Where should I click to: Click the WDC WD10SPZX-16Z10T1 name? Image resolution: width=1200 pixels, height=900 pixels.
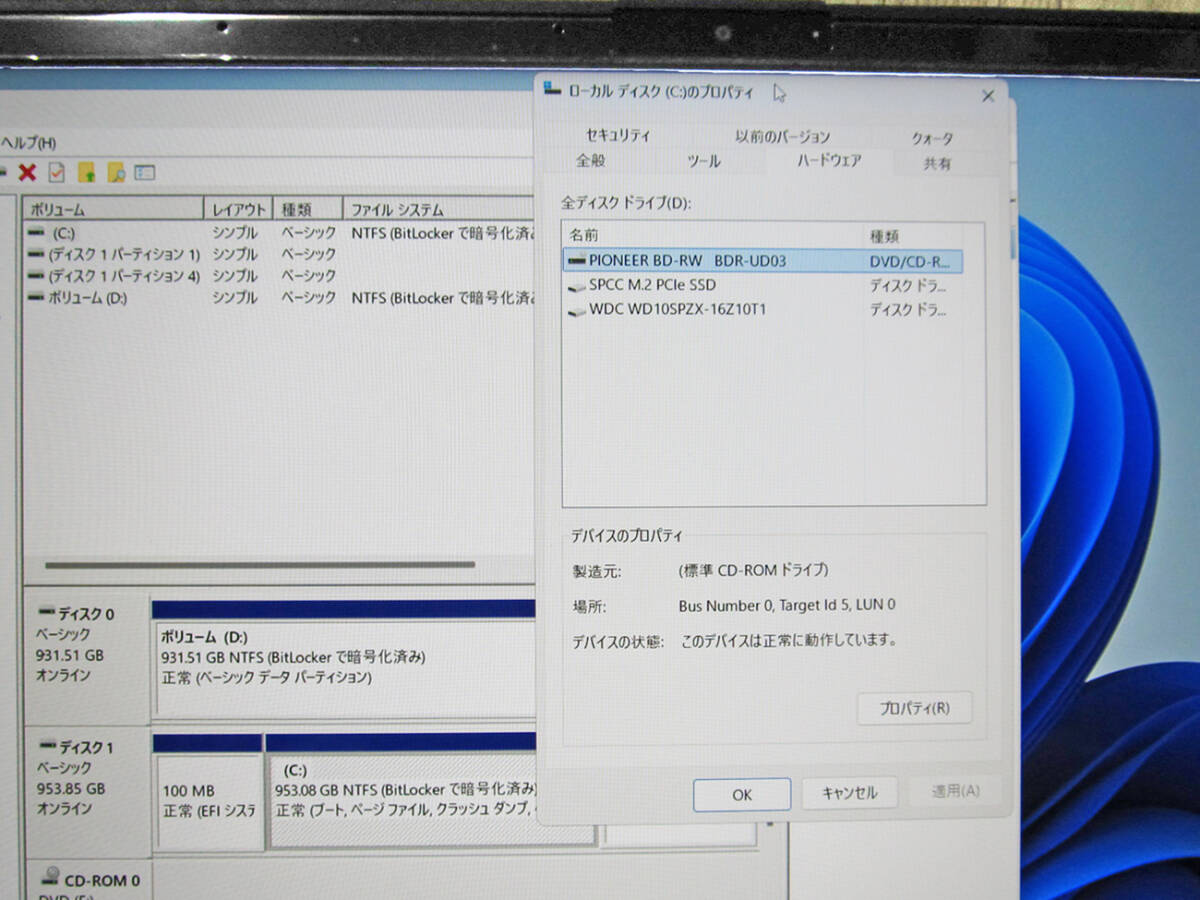coord(677,310)
